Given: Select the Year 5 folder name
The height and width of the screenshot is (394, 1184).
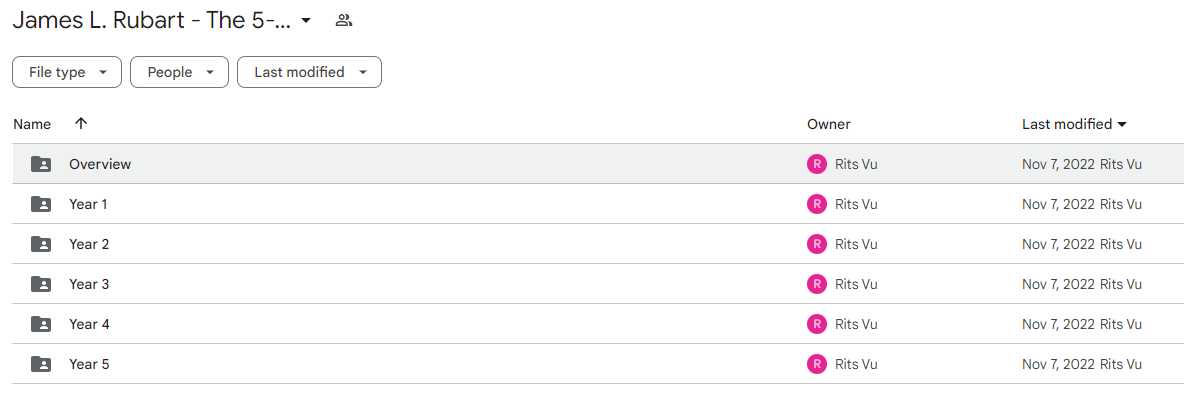Looking at the screenshot, I should (89, 364).
